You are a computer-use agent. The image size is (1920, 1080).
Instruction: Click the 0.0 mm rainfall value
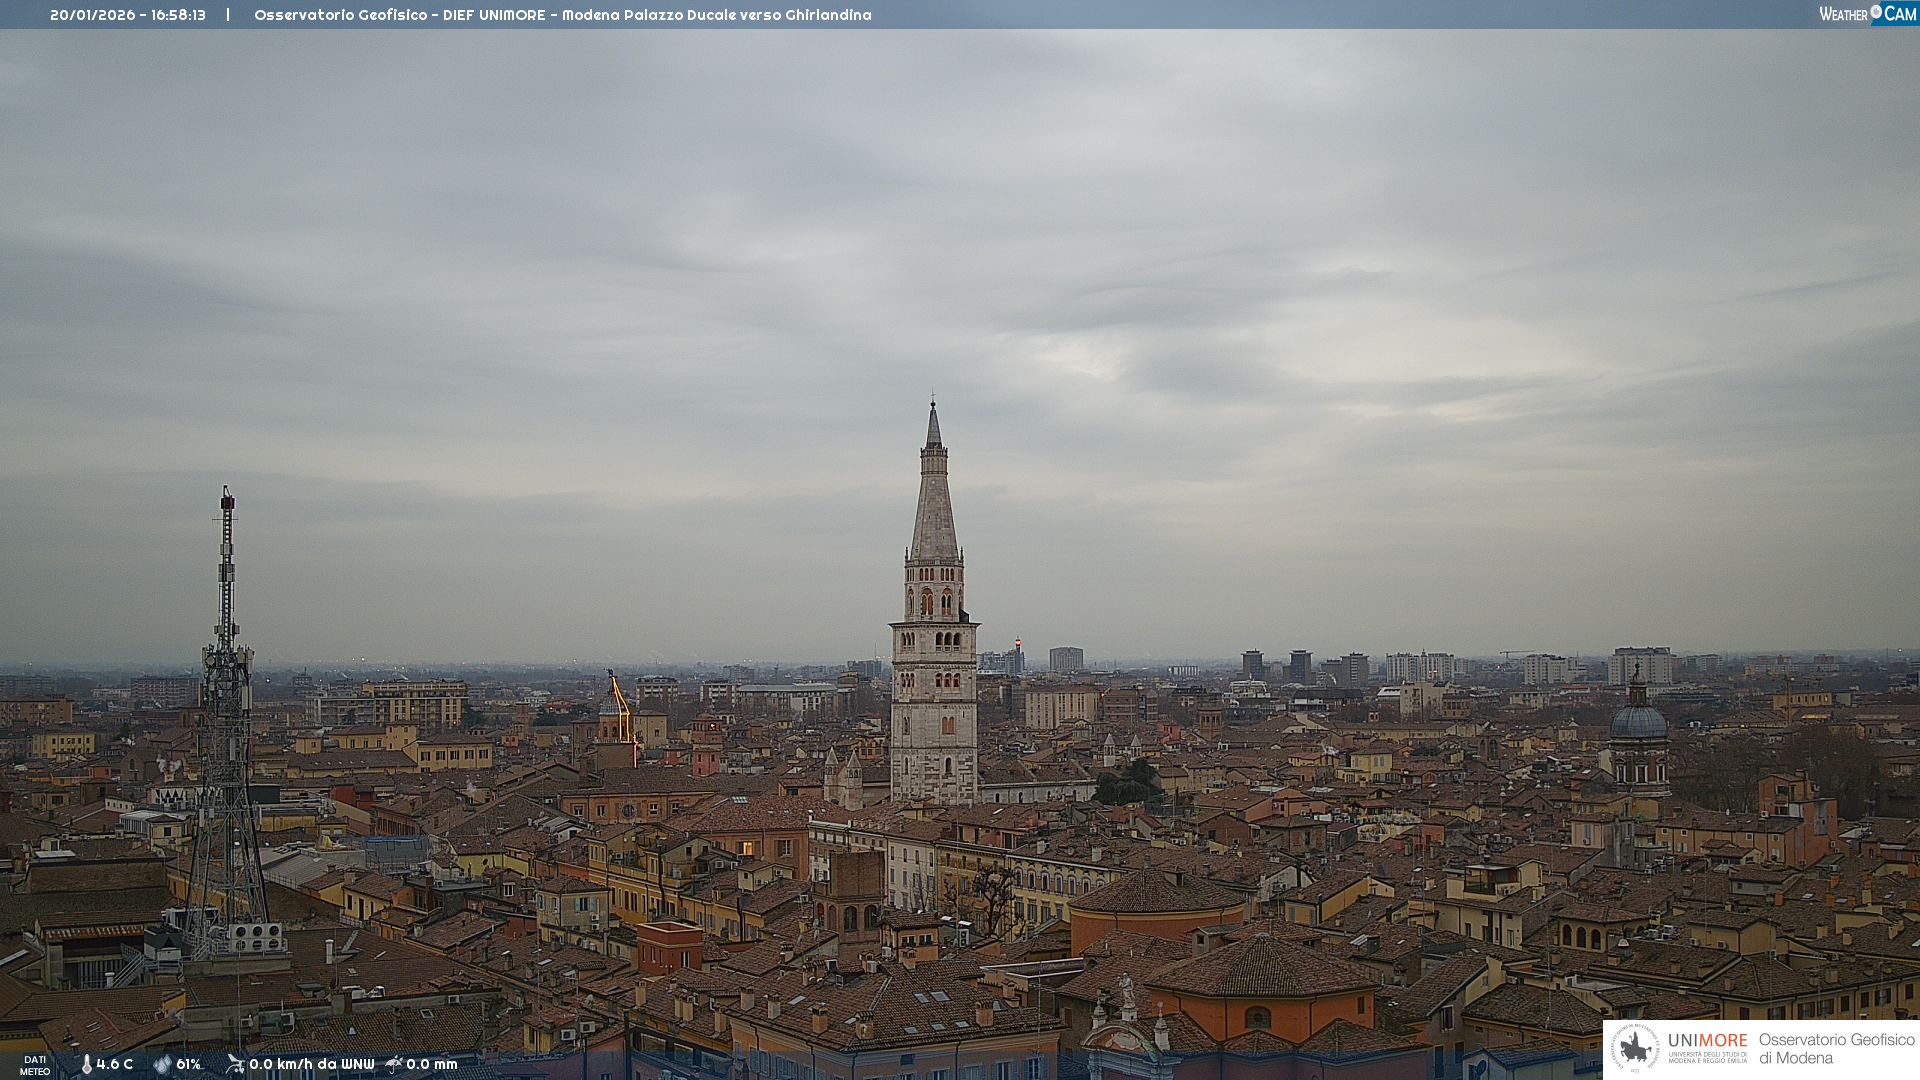pyautogui.click(x=431, y=1065)
